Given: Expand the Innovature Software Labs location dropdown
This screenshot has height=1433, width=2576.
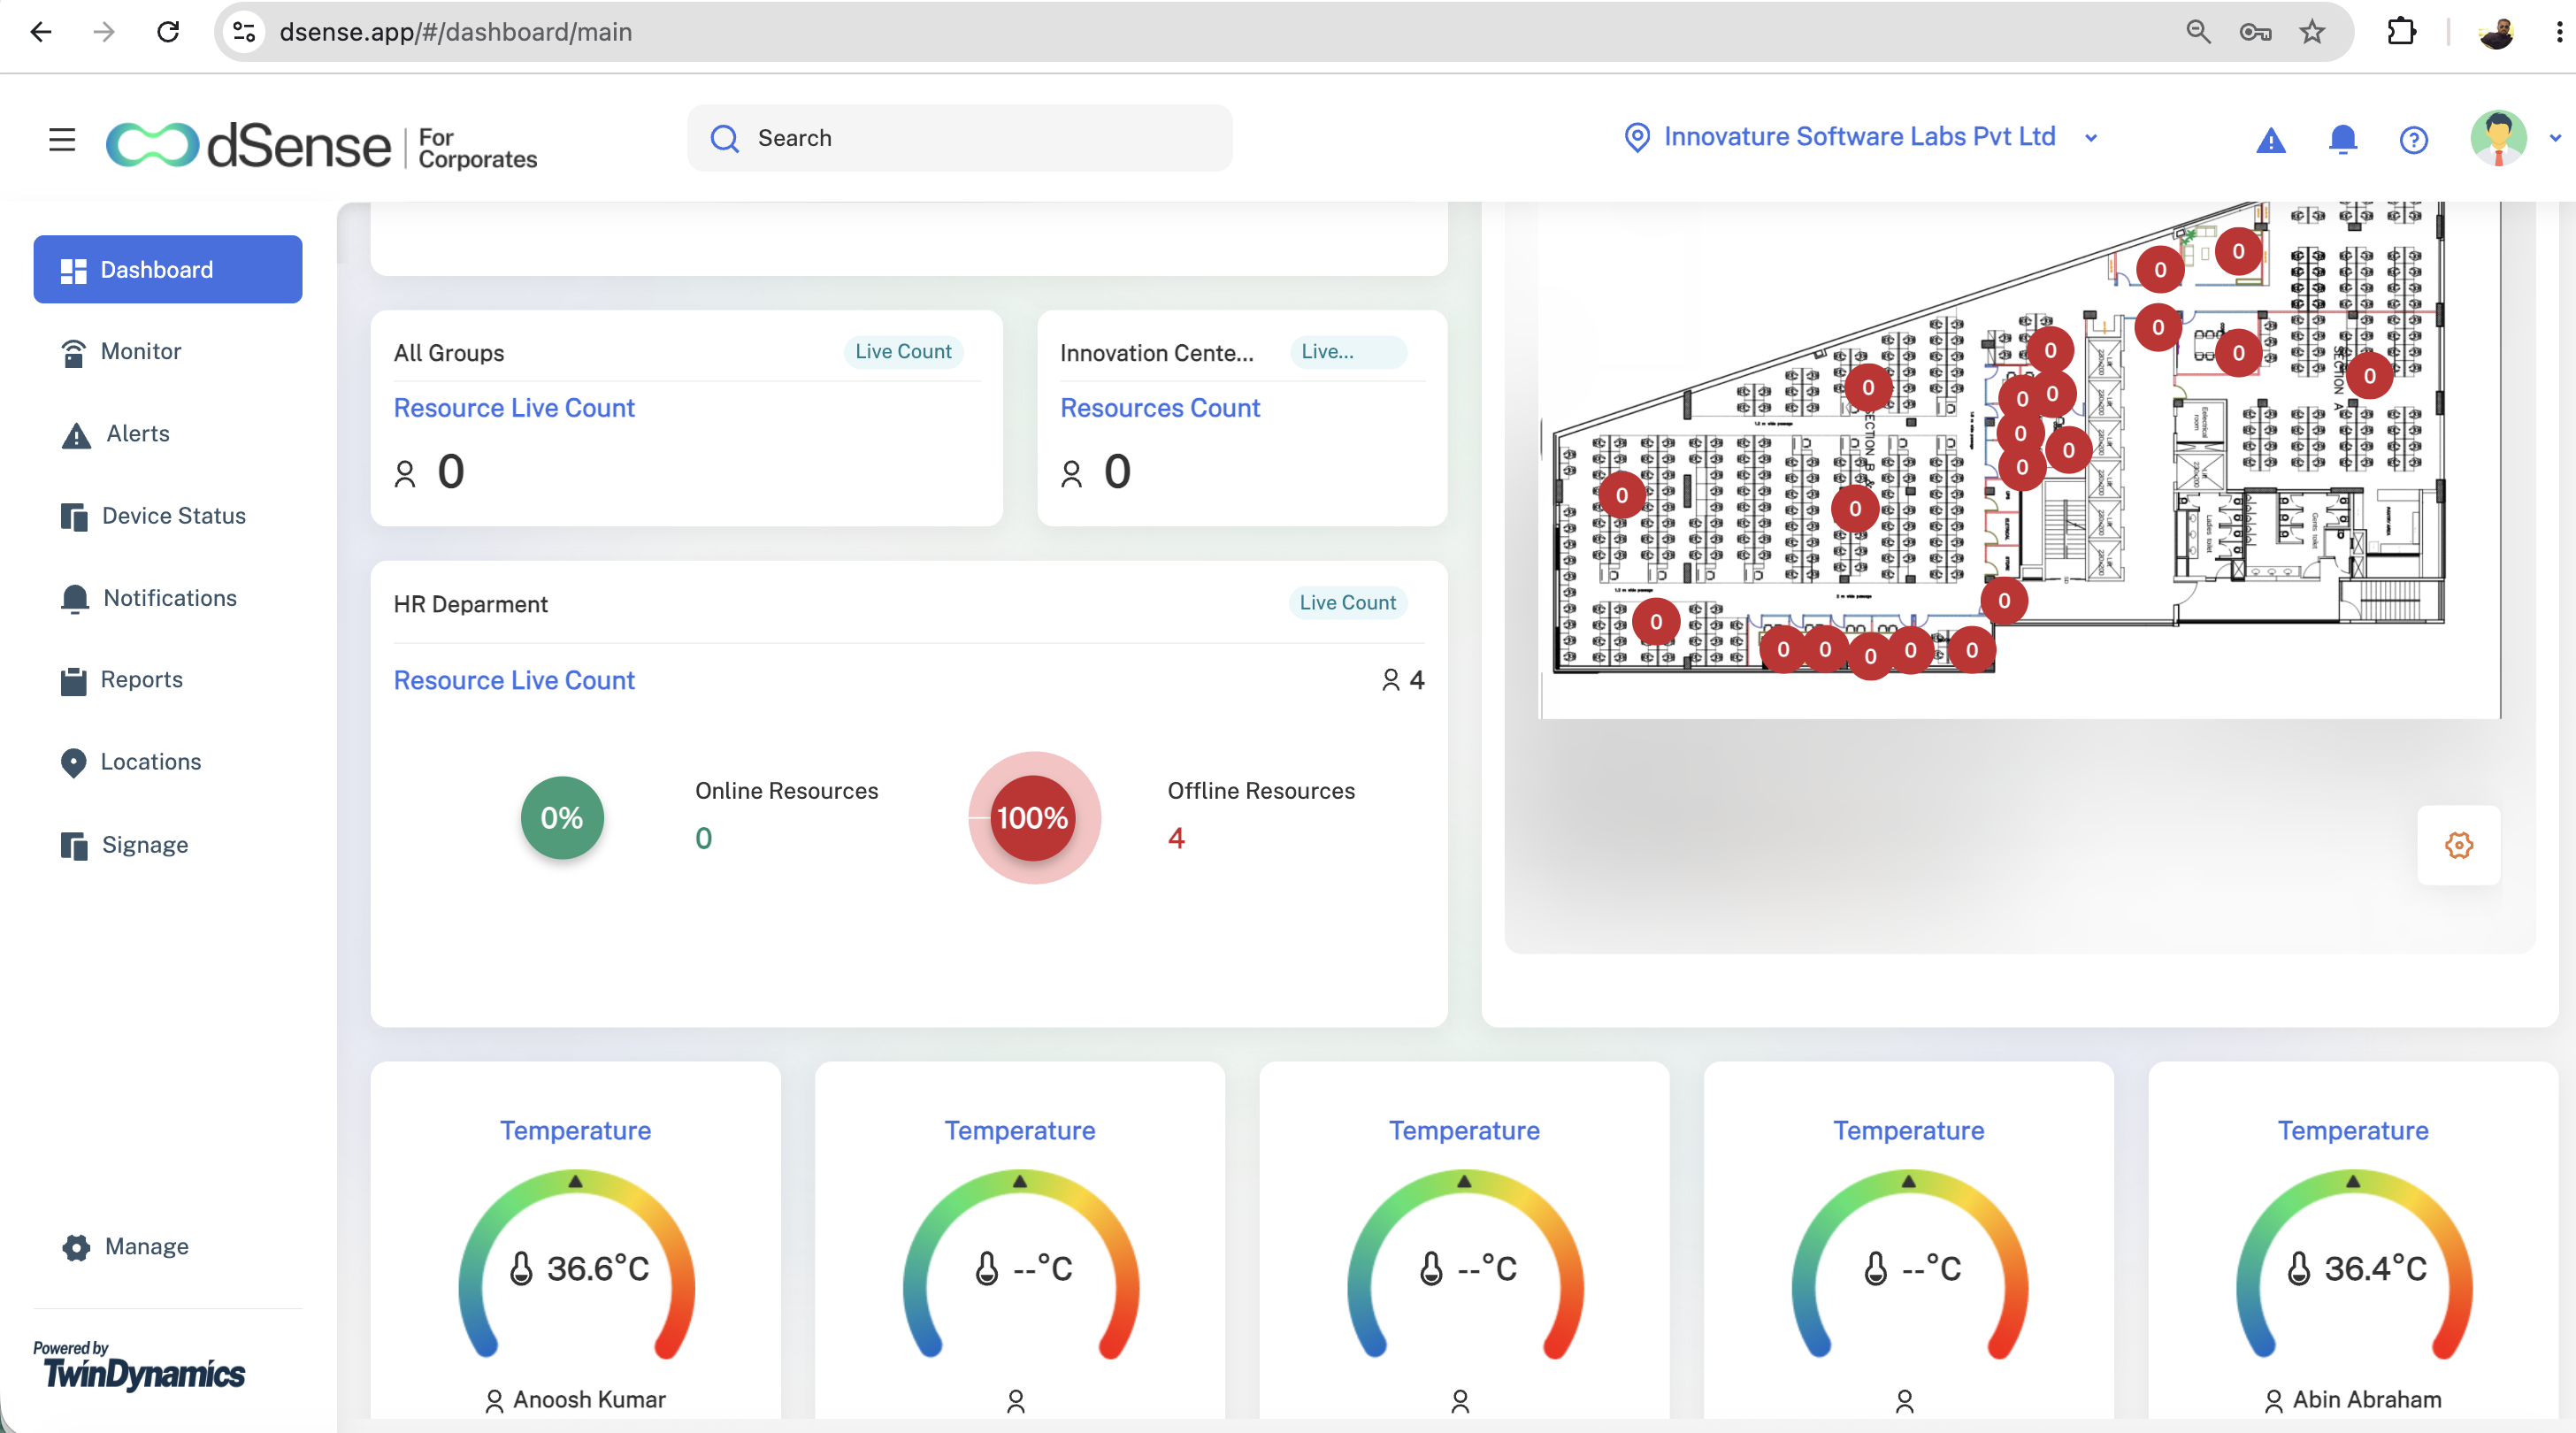Looking at the screenshot, I should pos(2091,138).
